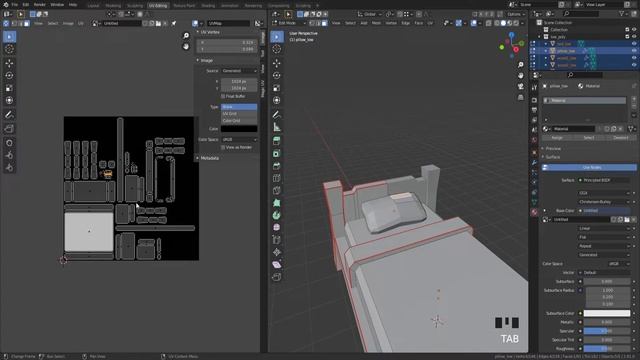Select the UV editor Annotate tool
640x360 pixels.
[9, 115]
